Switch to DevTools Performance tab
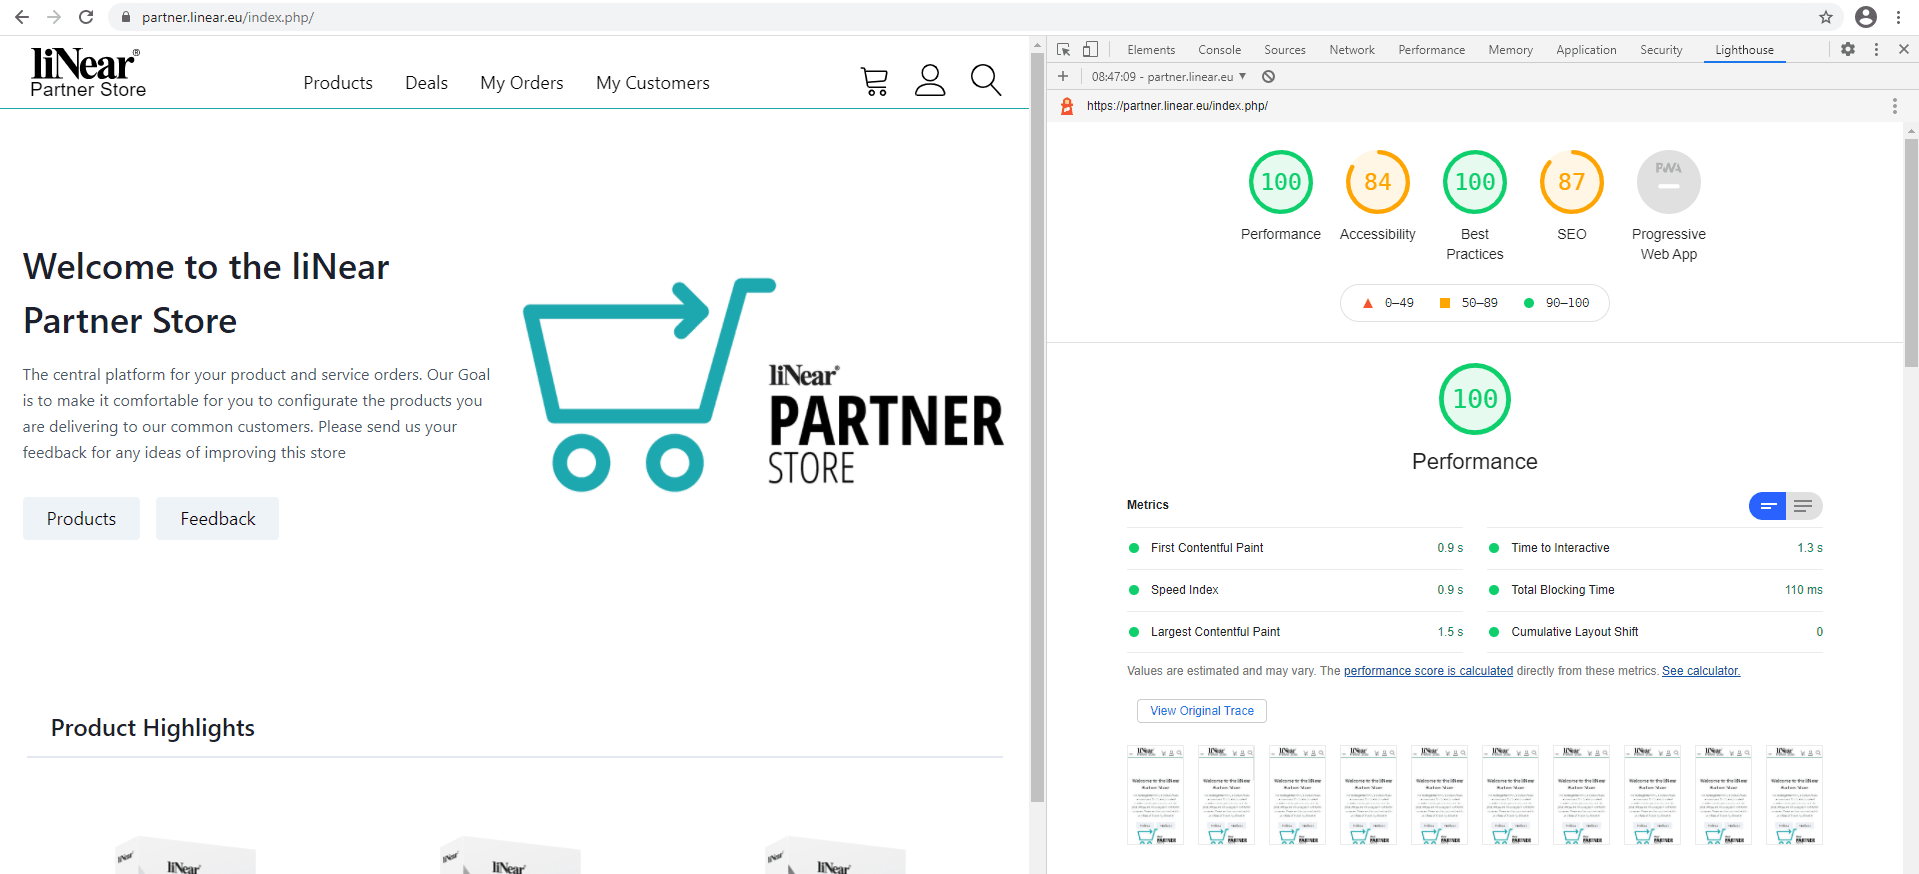Image resolution: width=1919 pixels, height=874 pixels. 1432,50
